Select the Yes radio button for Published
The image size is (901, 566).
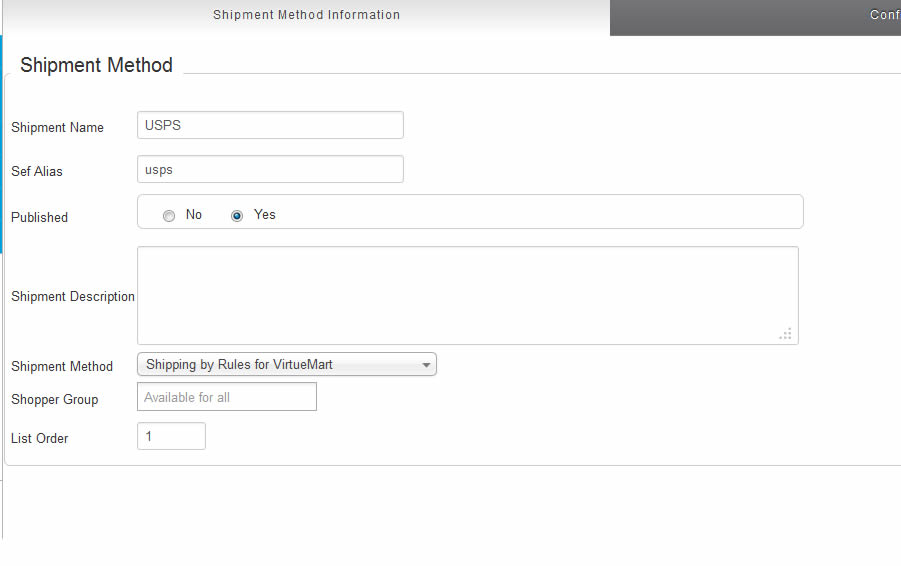tap(237, 215)
